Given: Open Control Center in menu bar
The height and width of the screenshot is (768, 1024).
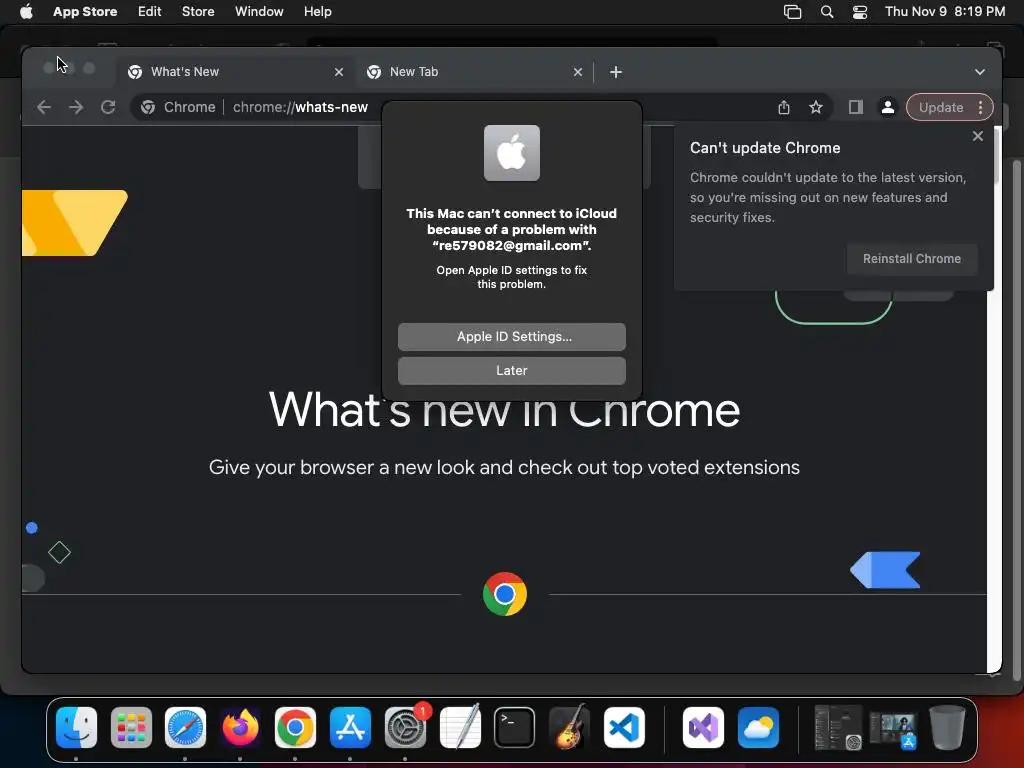Looking at the screenshot, I should [x=860, y=12].
